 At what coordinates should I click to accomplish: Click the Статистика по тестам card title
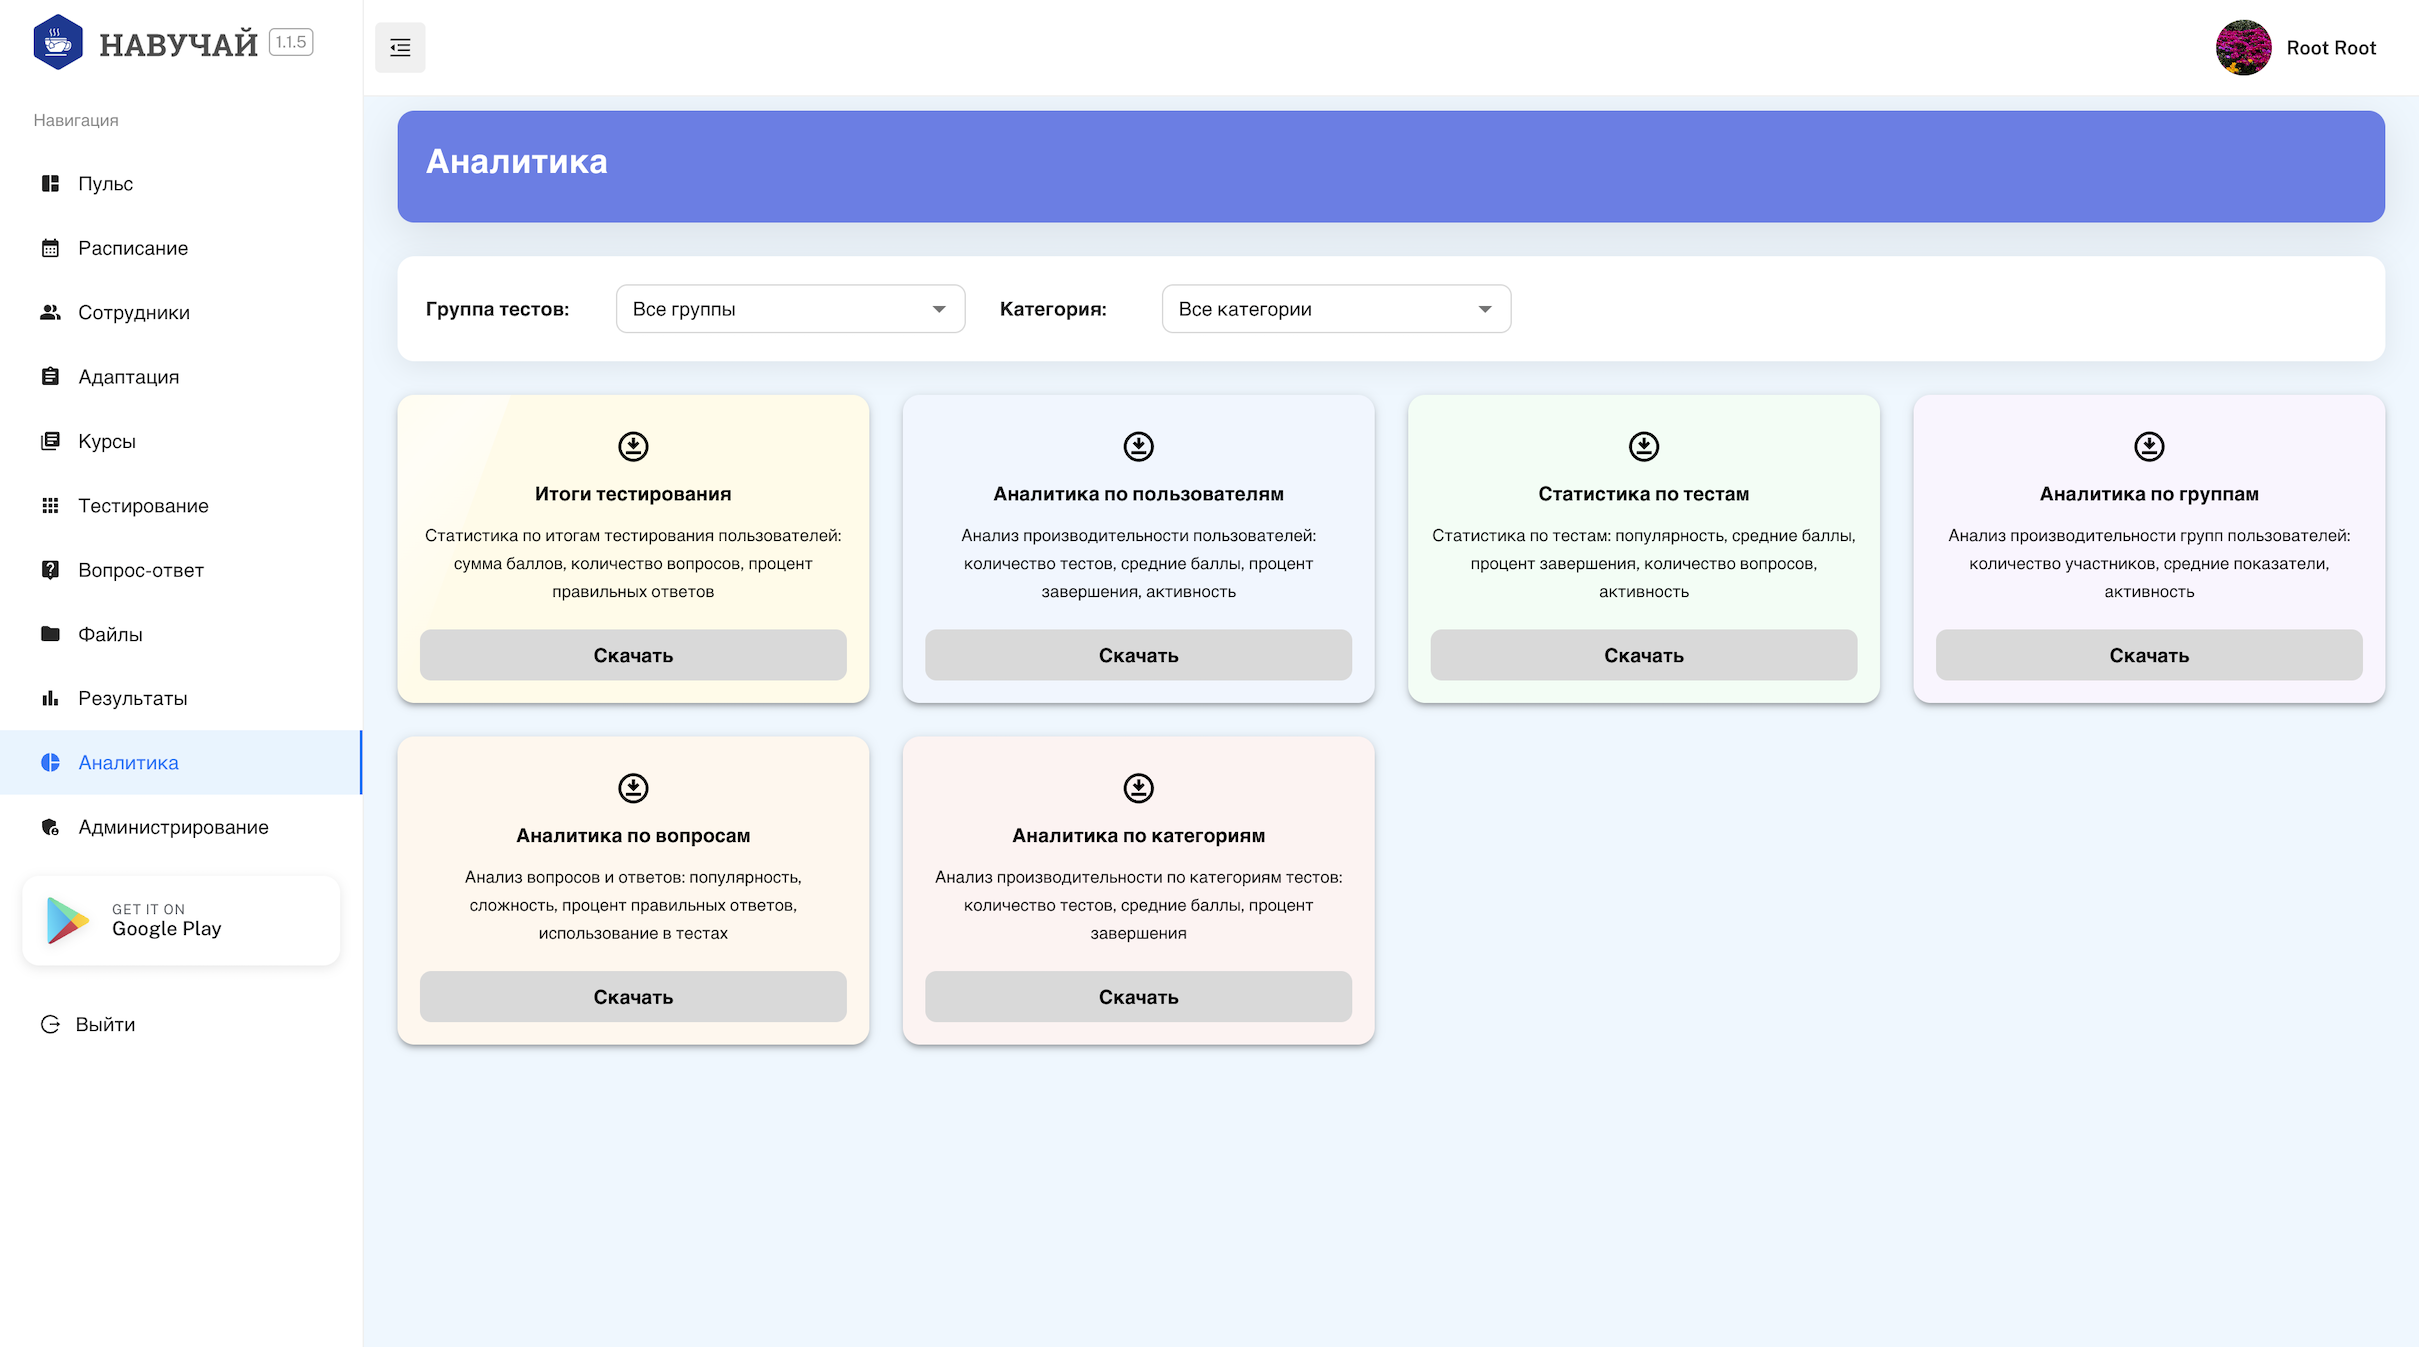pyautogui.click(x=1643, y=494)
